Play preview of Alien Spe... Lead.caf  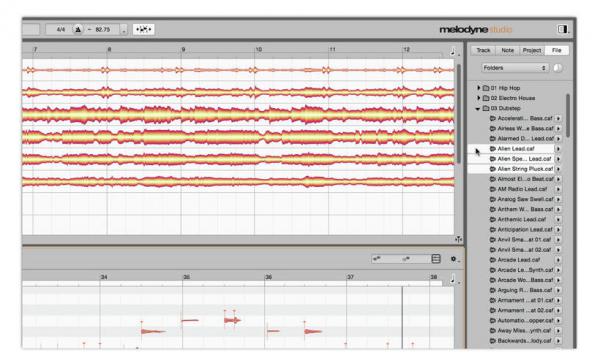pyautogui.click(x=558, y=159)
